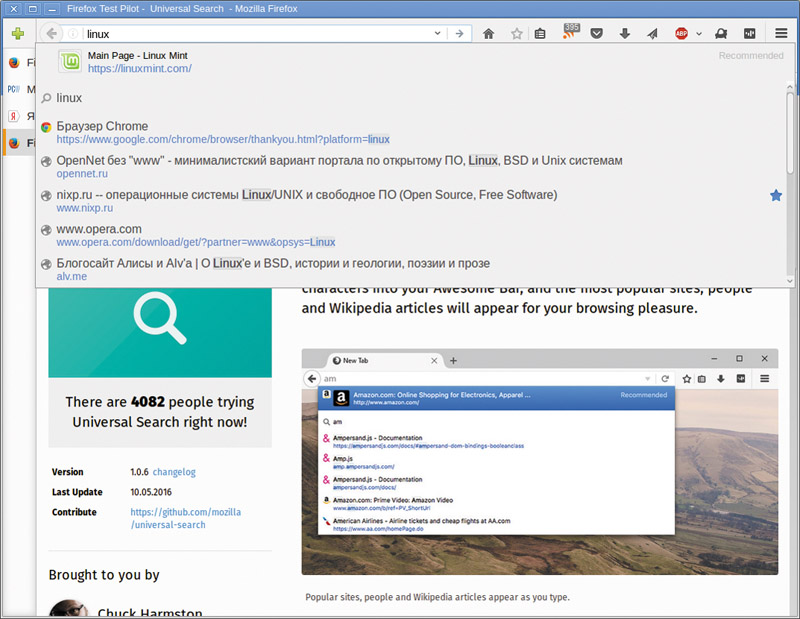Click the large Universal Search magnifier graphic
This screenshot has width=800, height=619.
160,317
